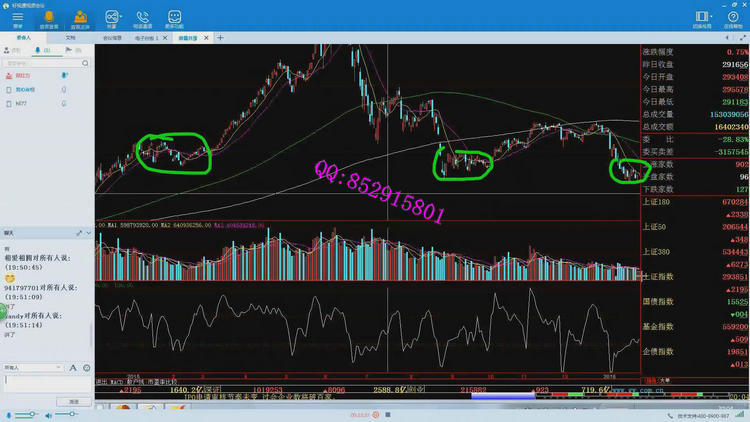Click the orange presenter icon in the toolbar

point(81,18)
